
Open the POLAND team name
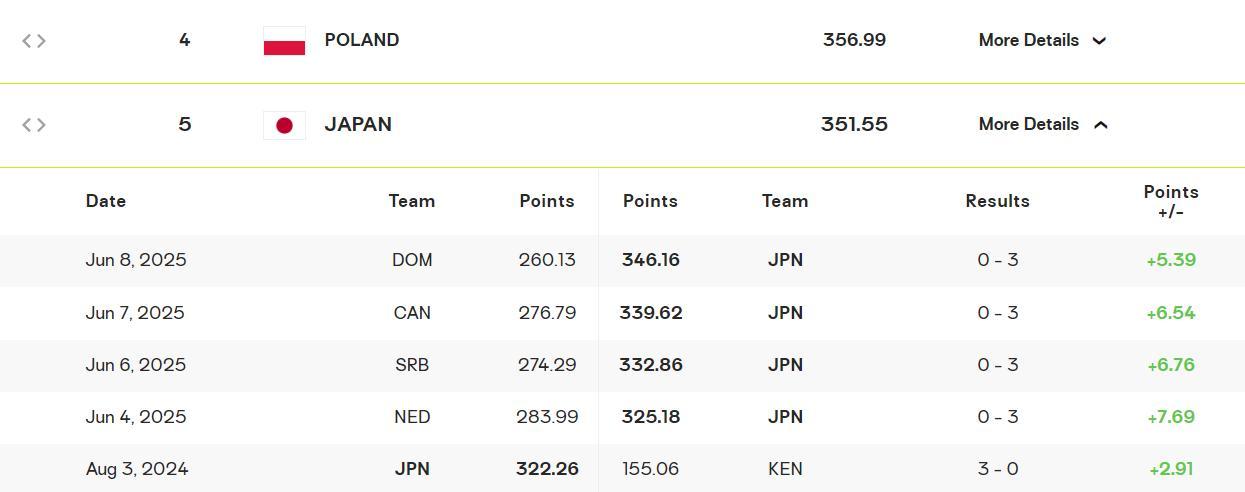click(361, 40)
